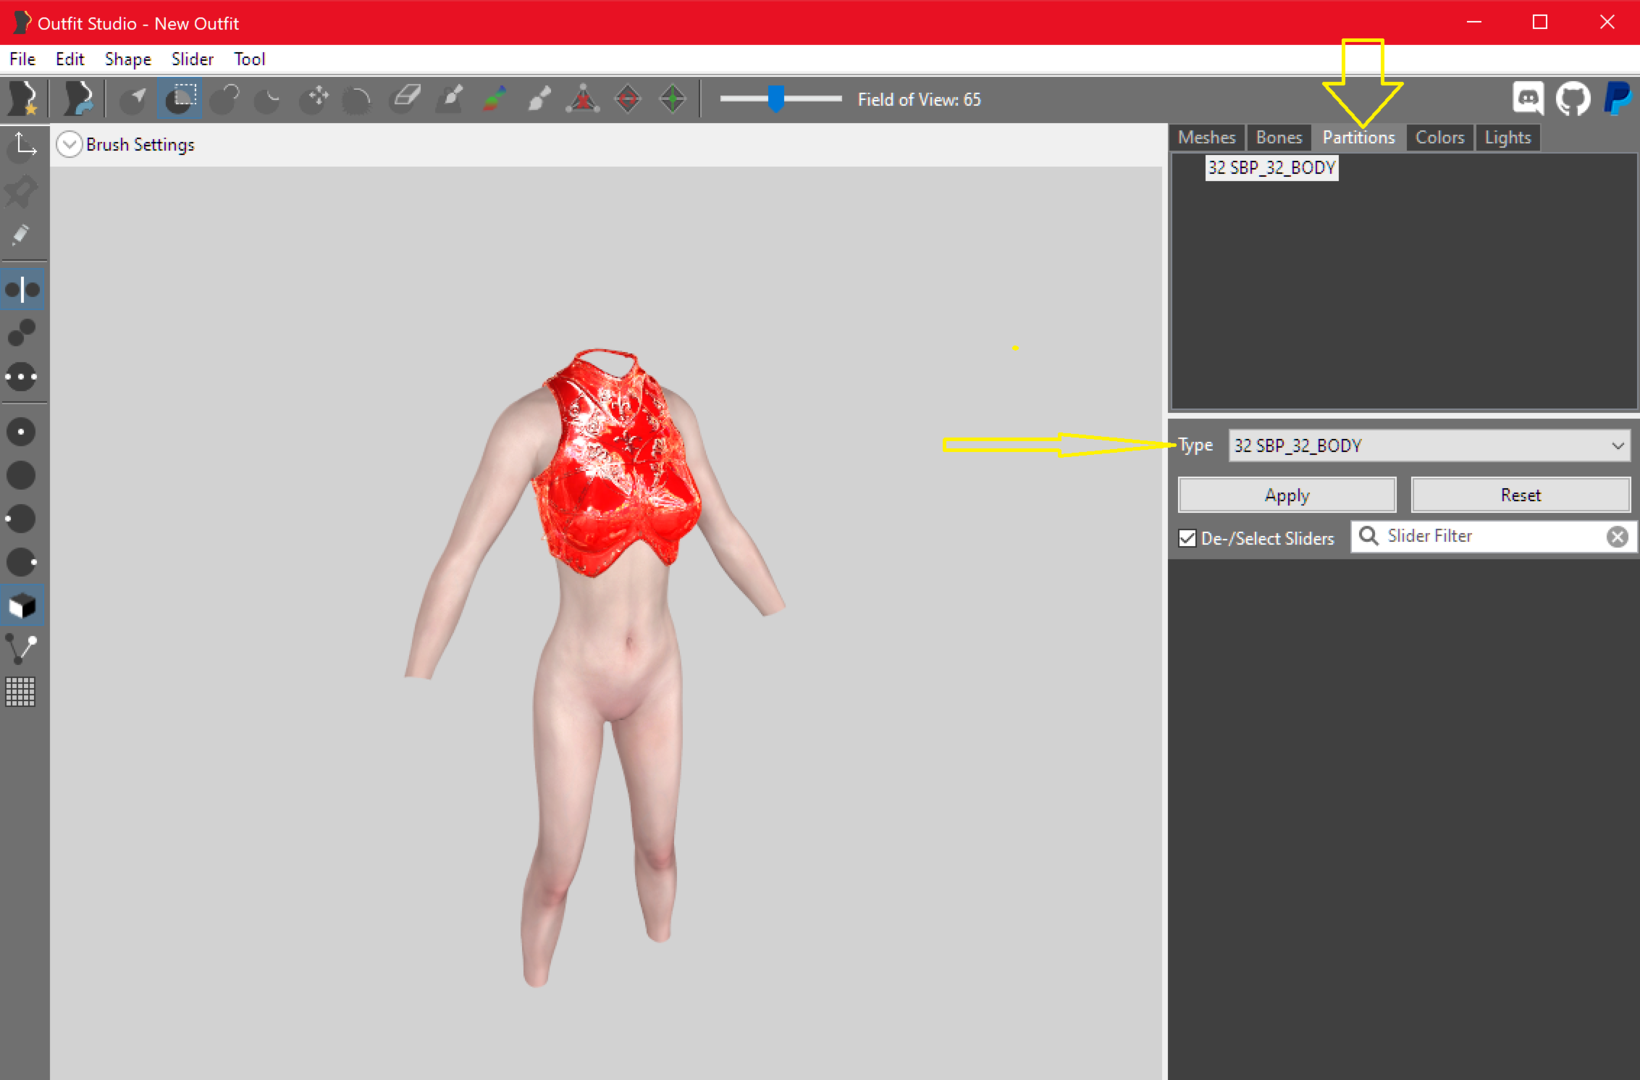Click the Apply button

click(1287, 495)
